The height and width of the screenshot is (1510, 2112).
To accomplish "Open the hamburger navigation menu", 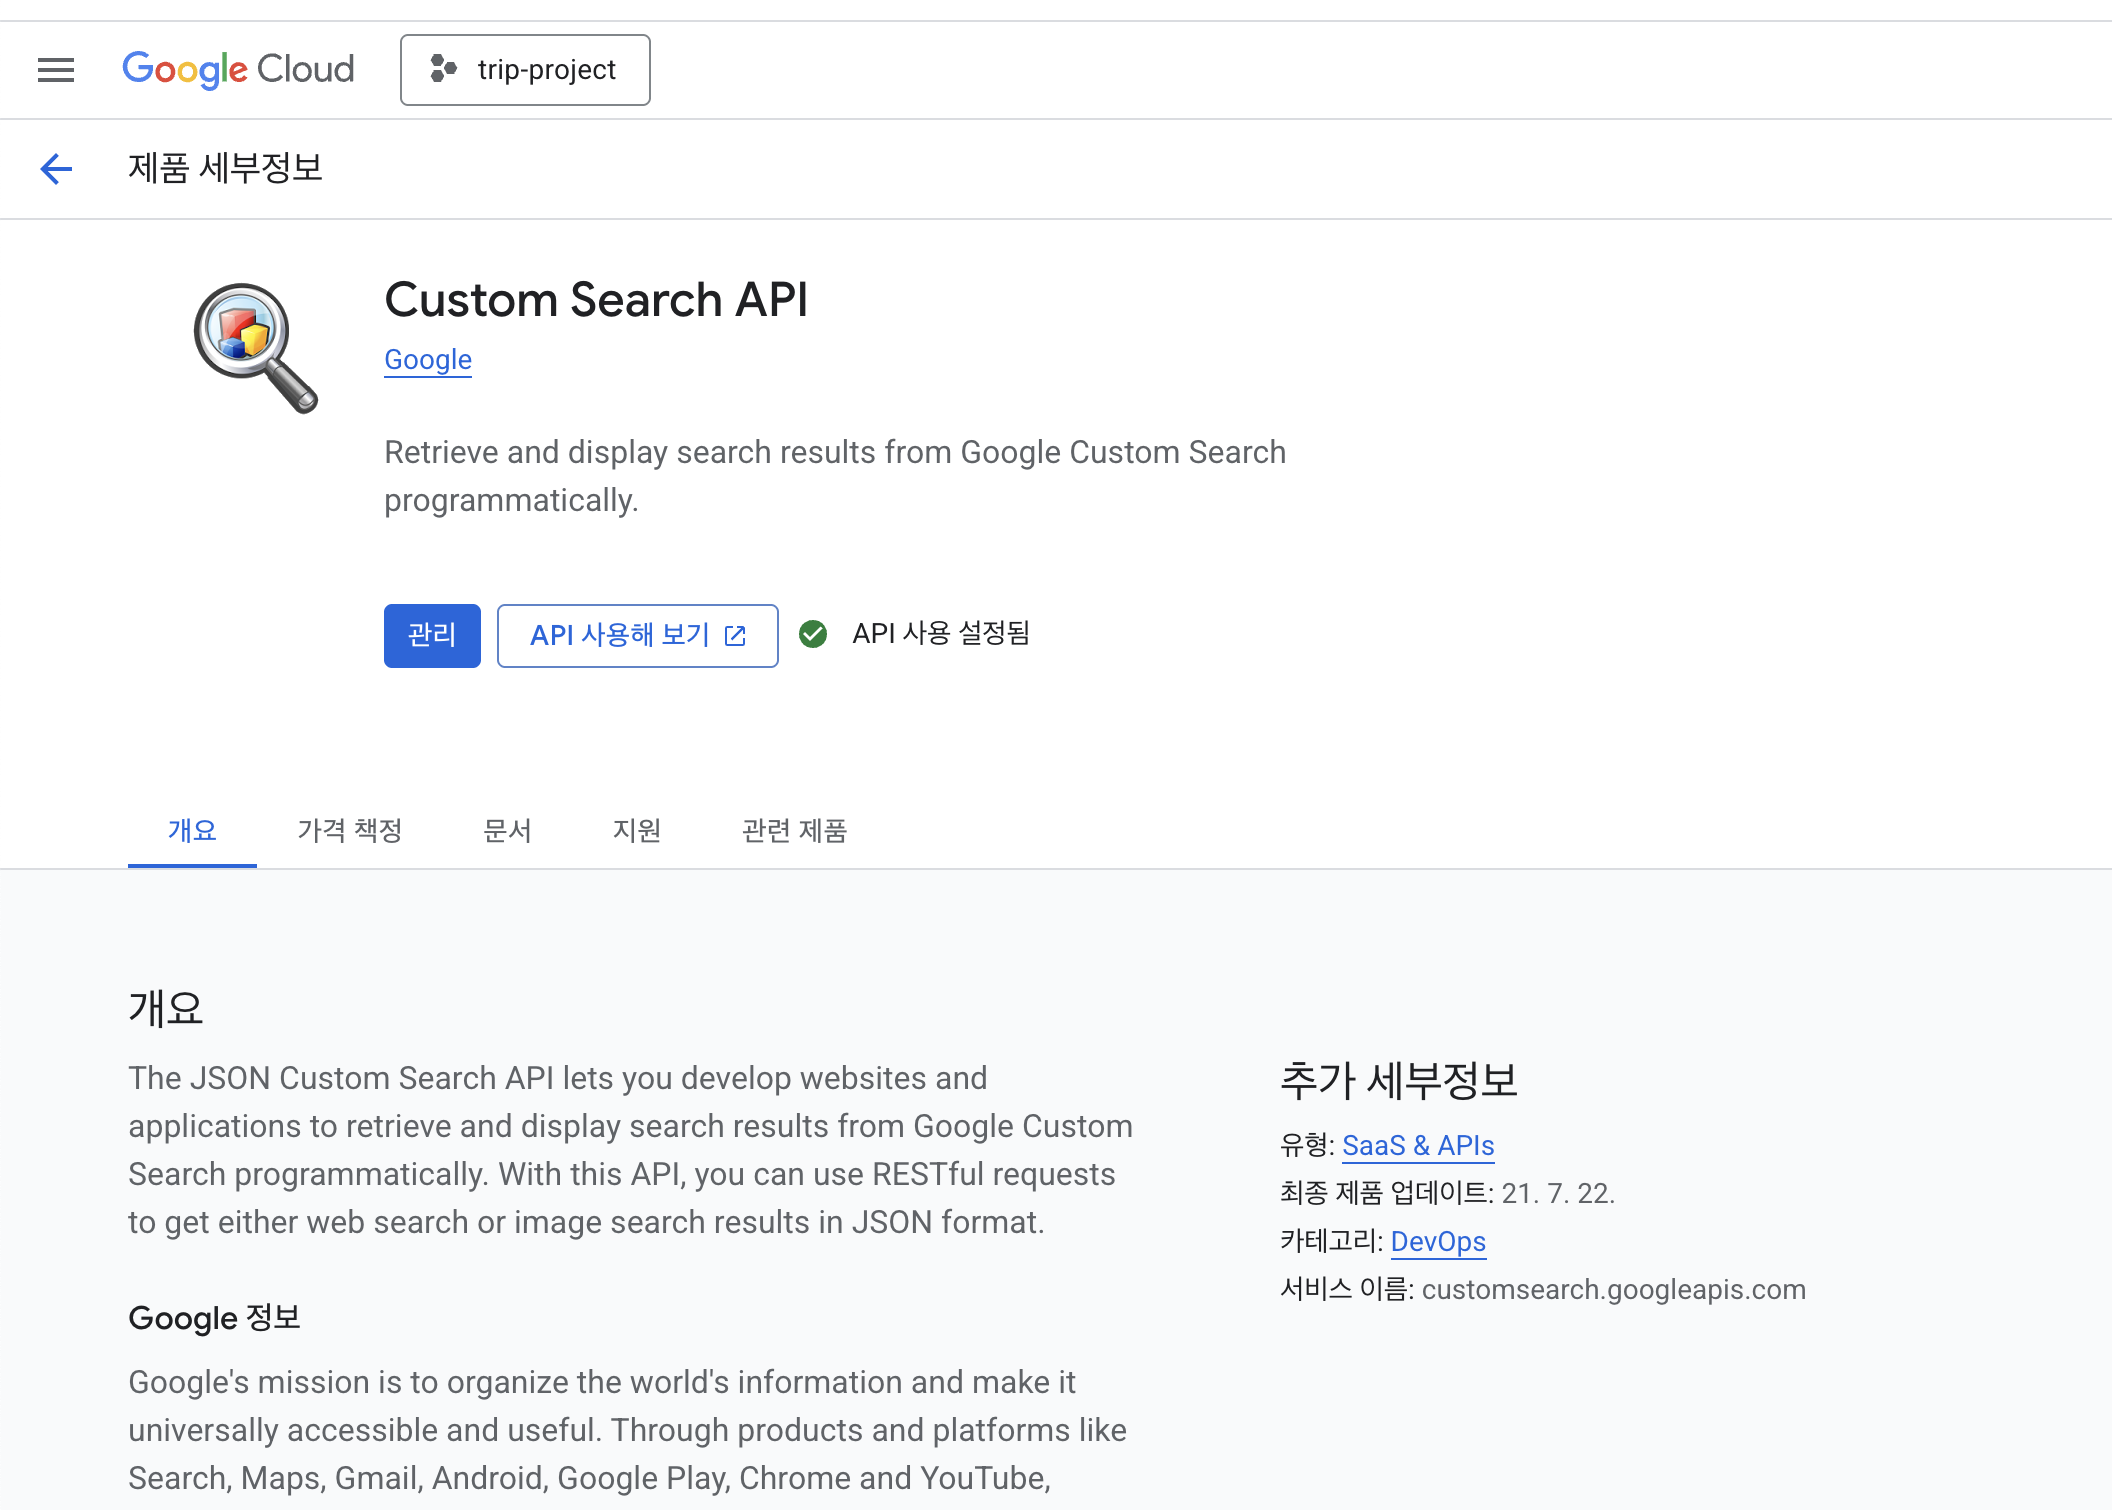I will [x=56, y=70].
